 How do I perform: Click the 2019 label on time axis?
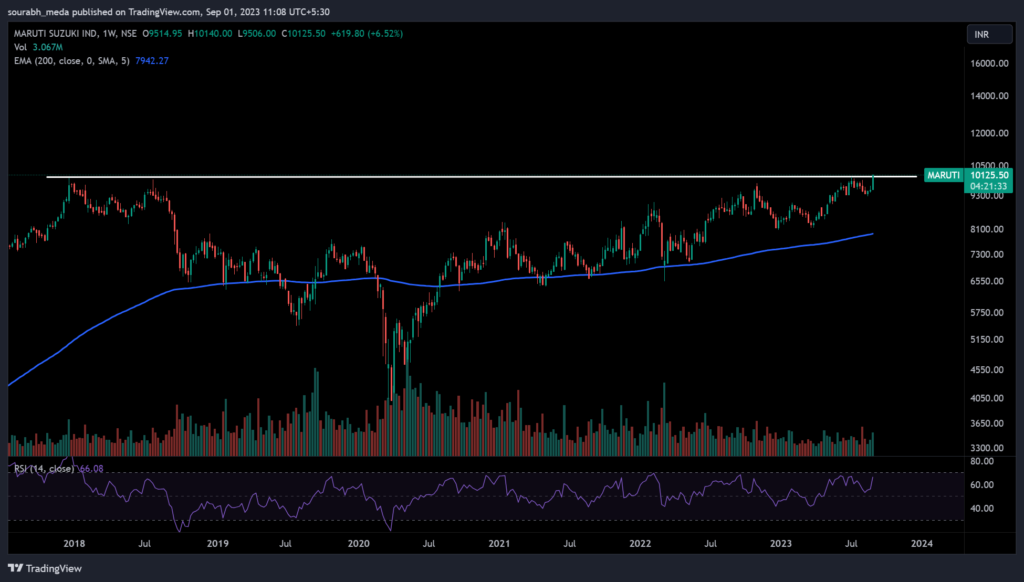[x=217, y=543]
